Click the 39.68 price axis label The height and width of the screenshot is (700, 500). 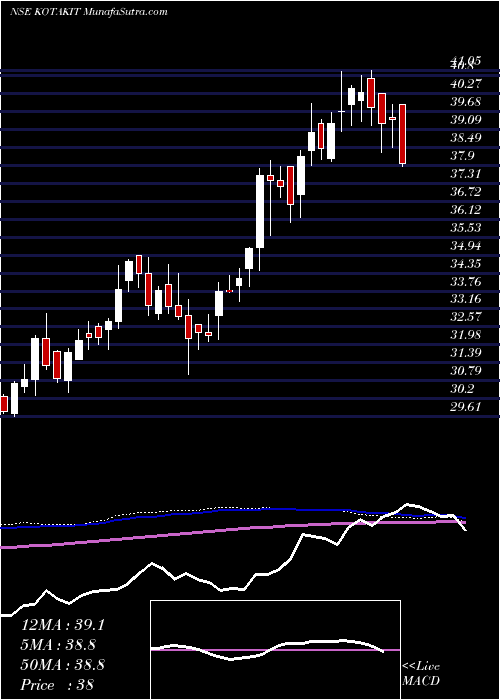coord(466,102)
